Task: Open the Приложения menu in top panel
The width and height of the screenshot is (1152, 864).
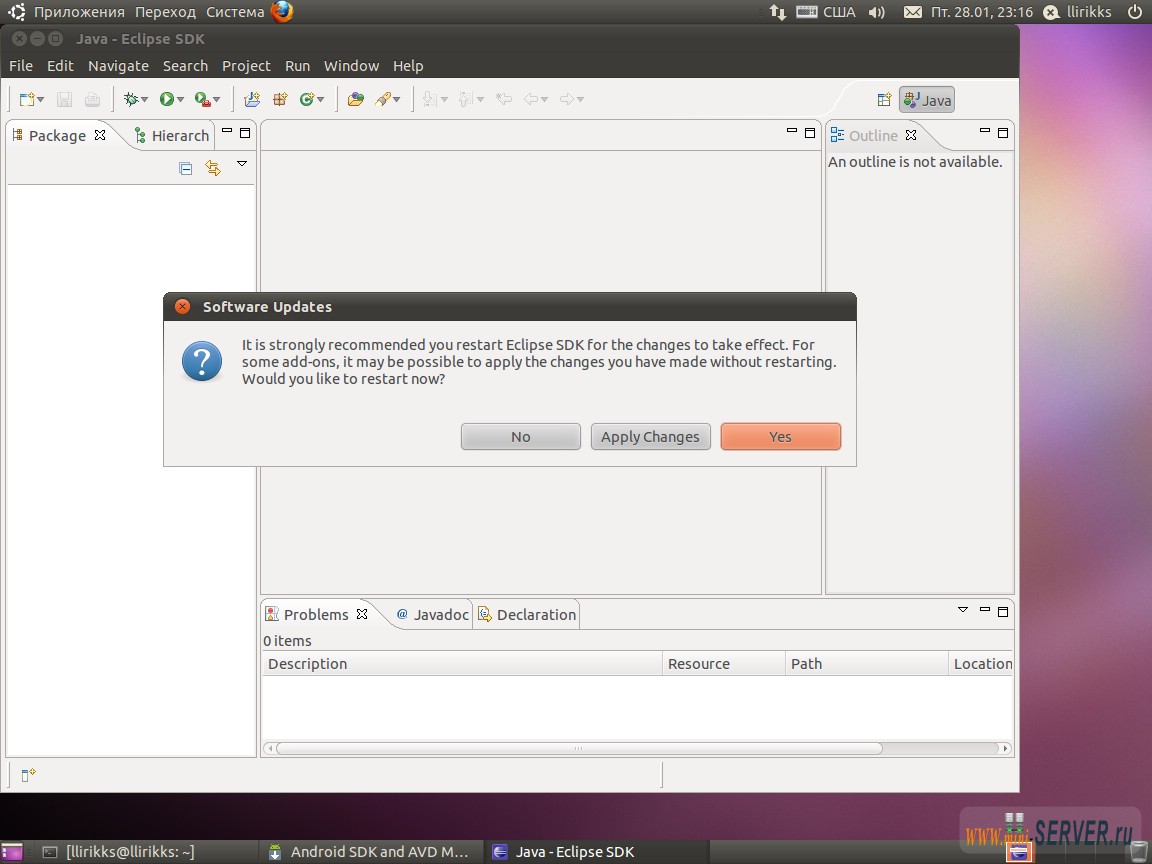Action: [x=79, y=12]
